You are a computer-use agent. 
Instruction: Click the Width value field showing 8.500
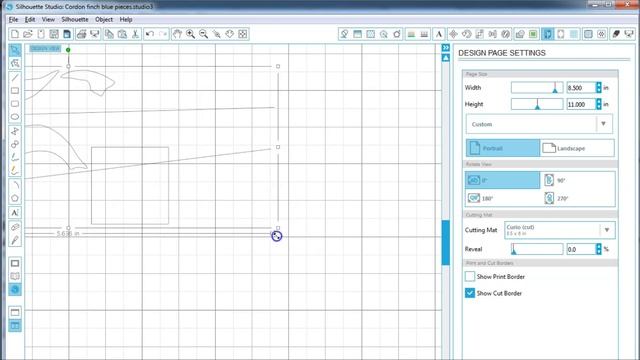click(581, 88)
